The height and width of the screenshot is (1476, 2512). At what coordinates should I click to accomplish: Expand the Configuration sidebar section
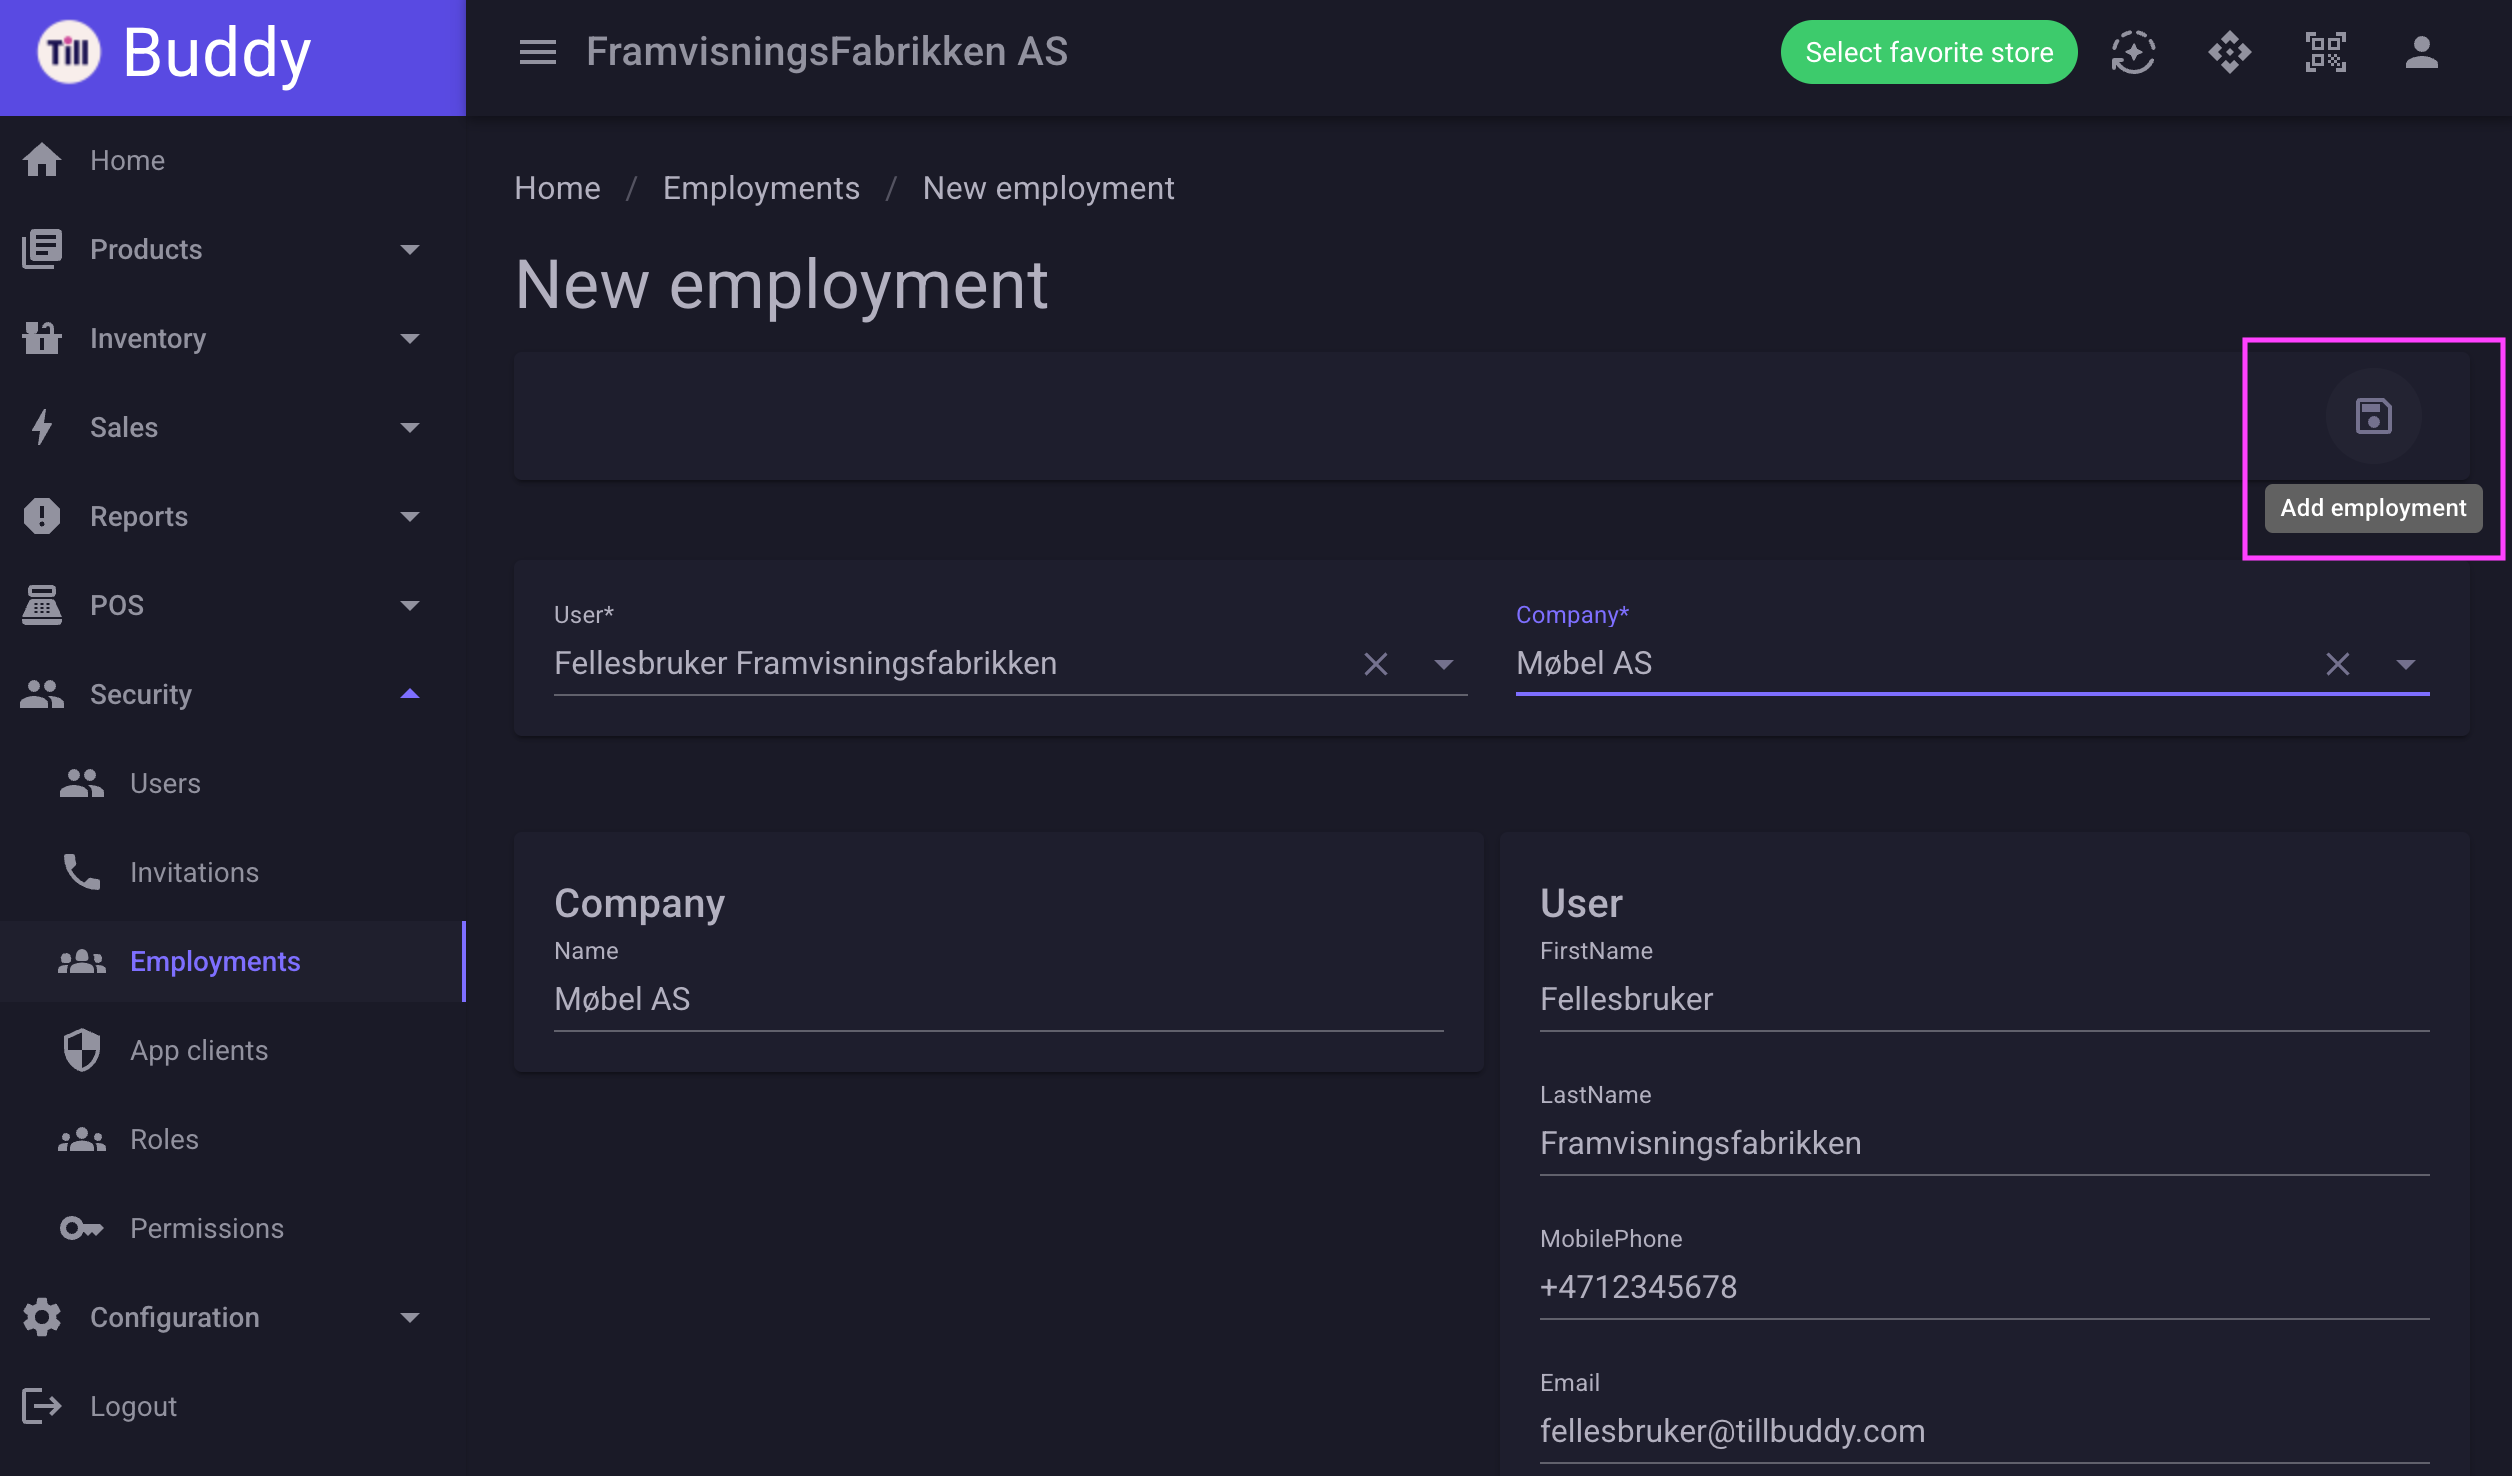point(232,1317)
